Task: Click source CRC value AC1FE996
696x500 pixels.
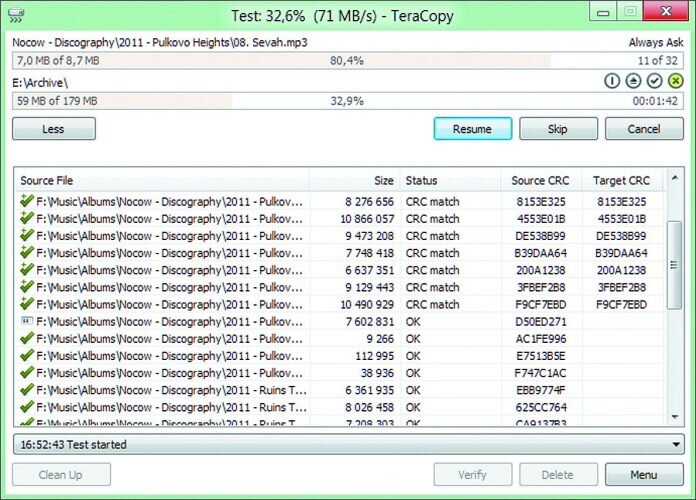Action: pyautogui.click(x=541, y=339)
